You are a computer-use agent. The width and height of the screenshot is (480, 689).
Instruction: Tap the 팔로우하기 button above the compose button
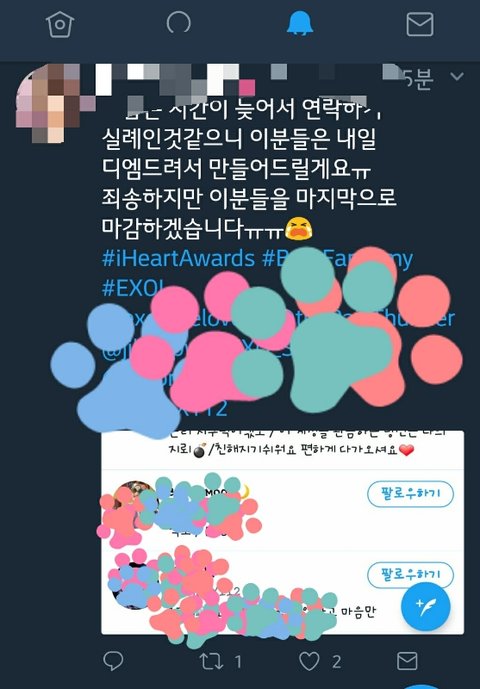point(410,575)
